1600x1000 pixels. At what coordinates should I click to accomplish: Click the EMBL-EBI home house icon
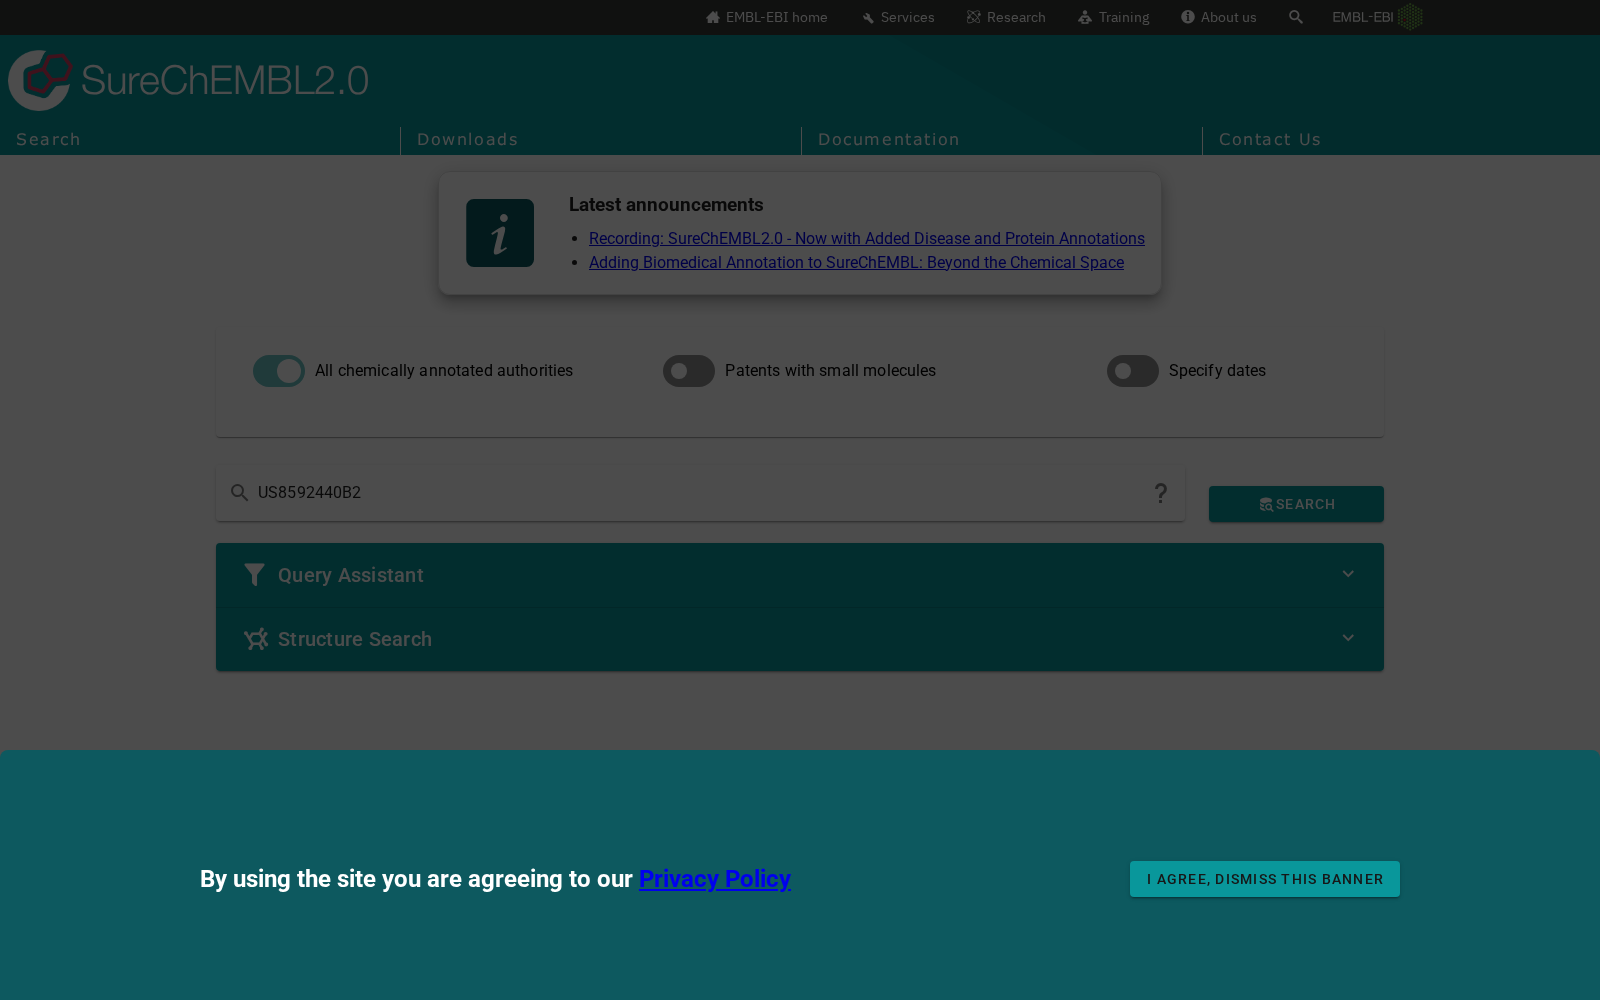coord(713,17)
